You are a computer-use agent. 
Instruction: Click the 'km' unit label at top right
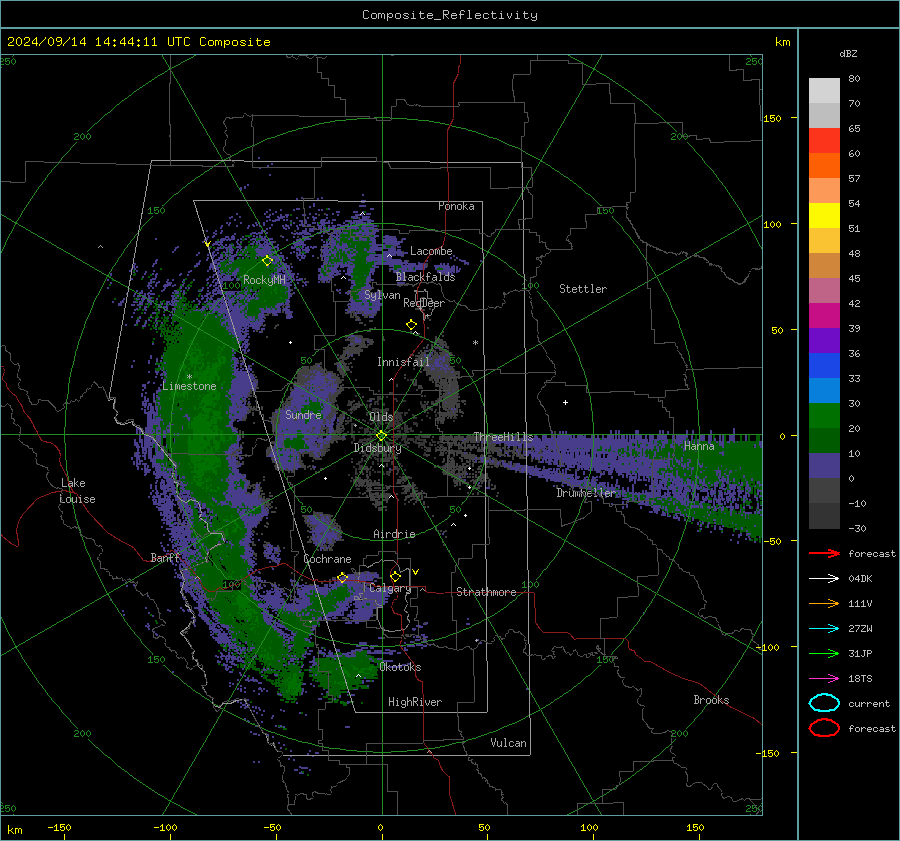coord(782,42)
